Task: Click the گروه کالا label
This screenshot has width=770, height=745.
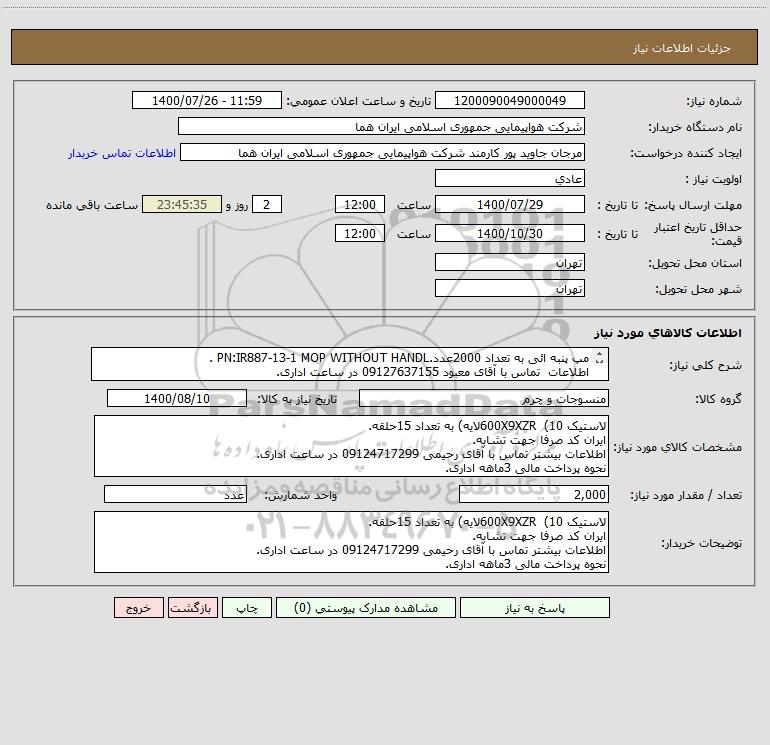Action: click(718, 399)
